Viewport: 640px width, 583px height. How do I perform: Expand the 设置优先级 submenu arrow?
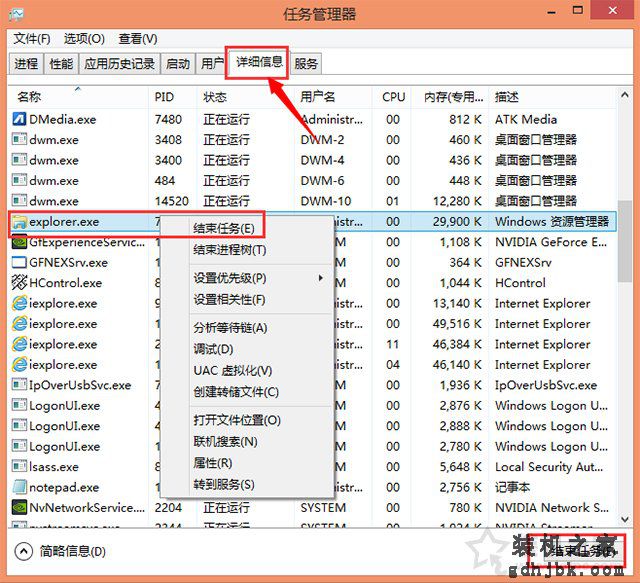(321, 278)
